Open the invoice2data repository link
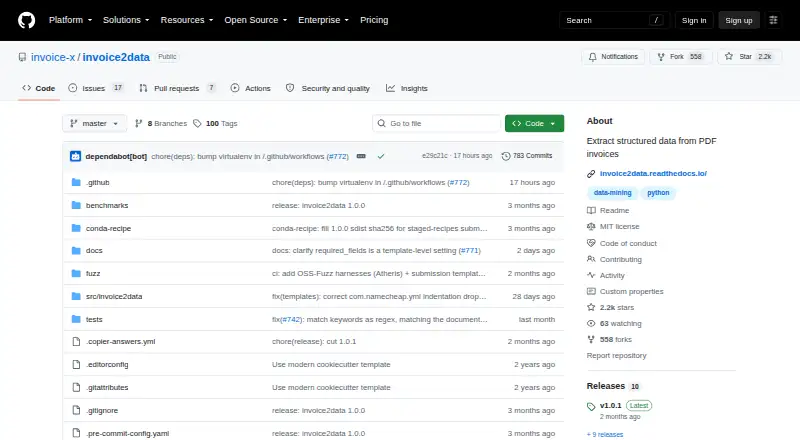800x440 pixels. (116, 57)
